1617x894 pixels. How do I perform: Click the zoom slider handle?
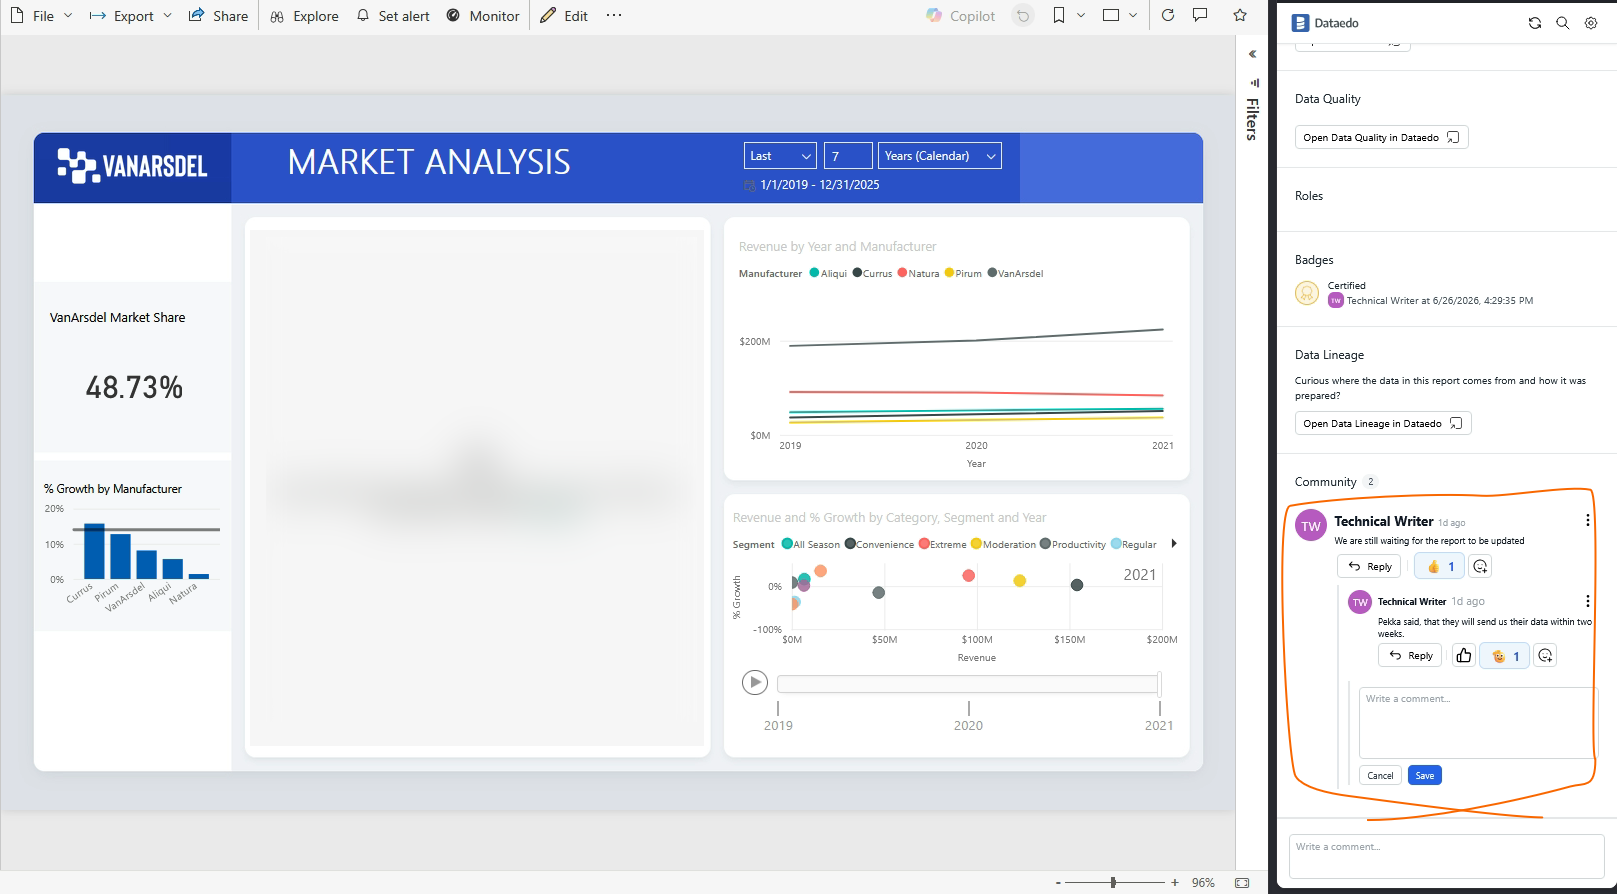point(1113,883)
